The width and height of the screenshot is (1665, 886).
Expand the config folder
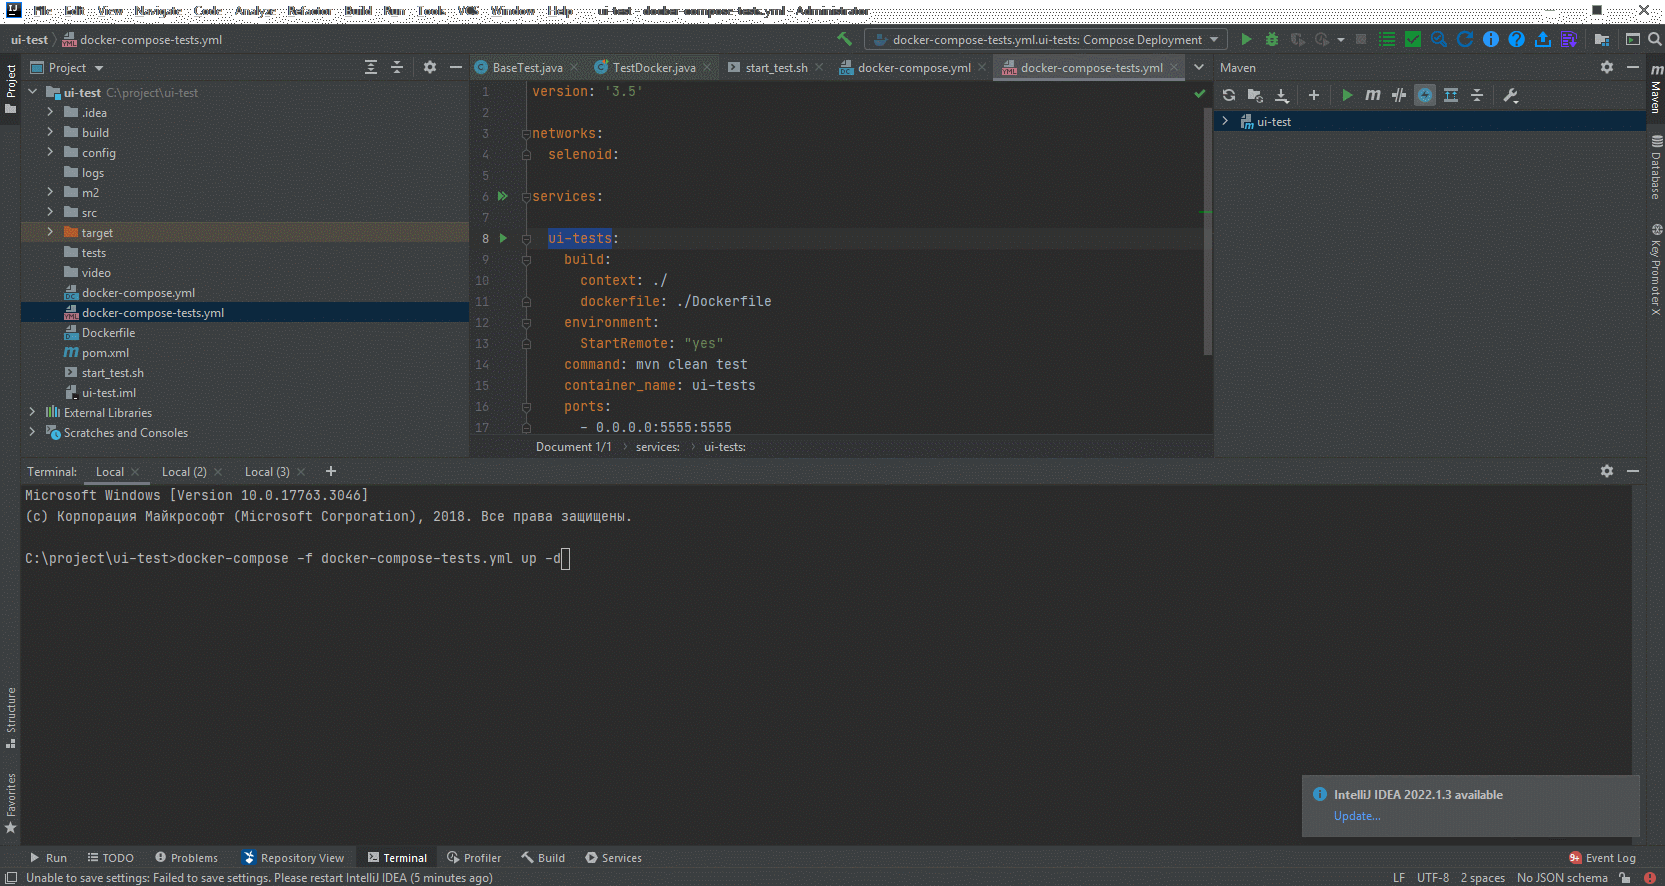(50, 152)
